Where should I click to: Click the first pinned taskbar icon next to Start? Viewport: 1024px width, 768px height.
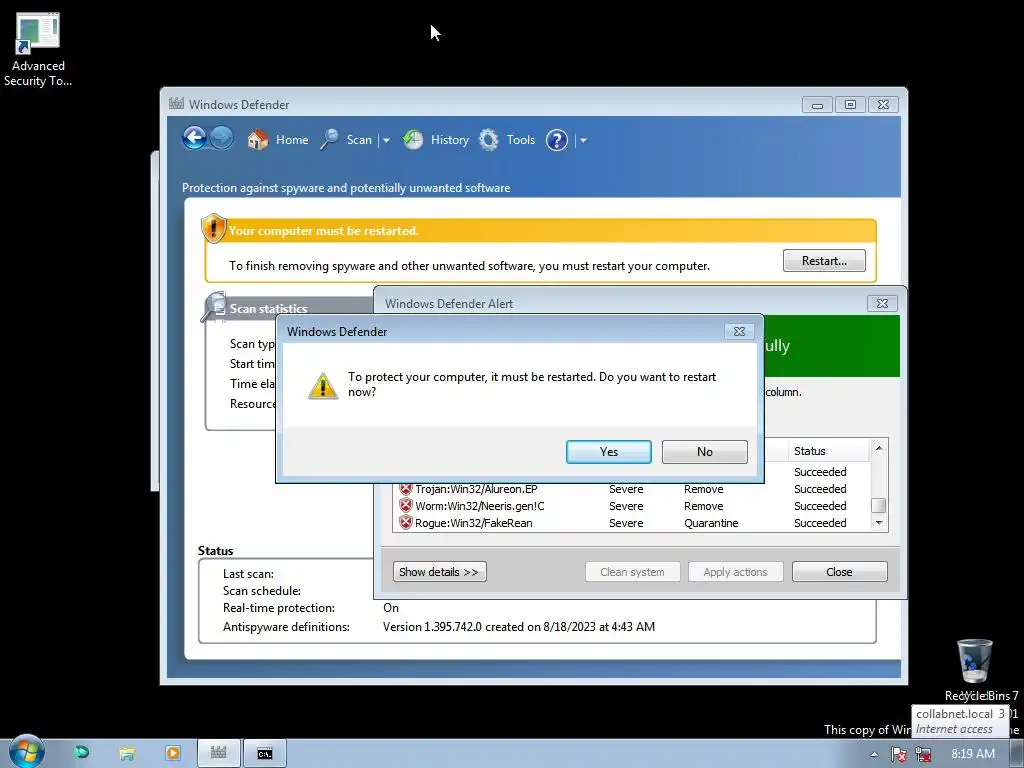tap(81, 753)
